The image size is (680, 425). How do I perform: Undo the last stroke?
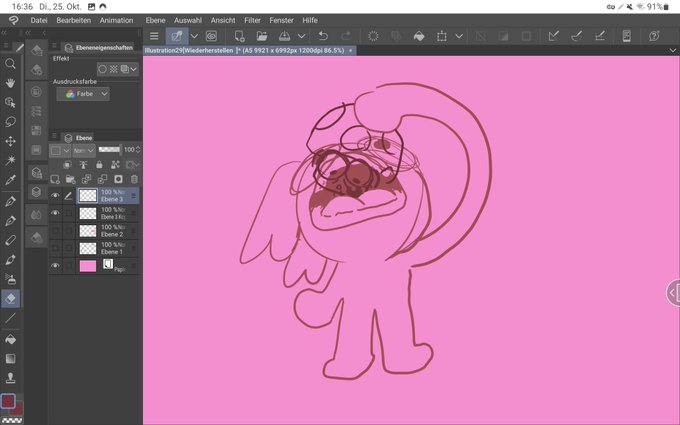coord(323,36)
